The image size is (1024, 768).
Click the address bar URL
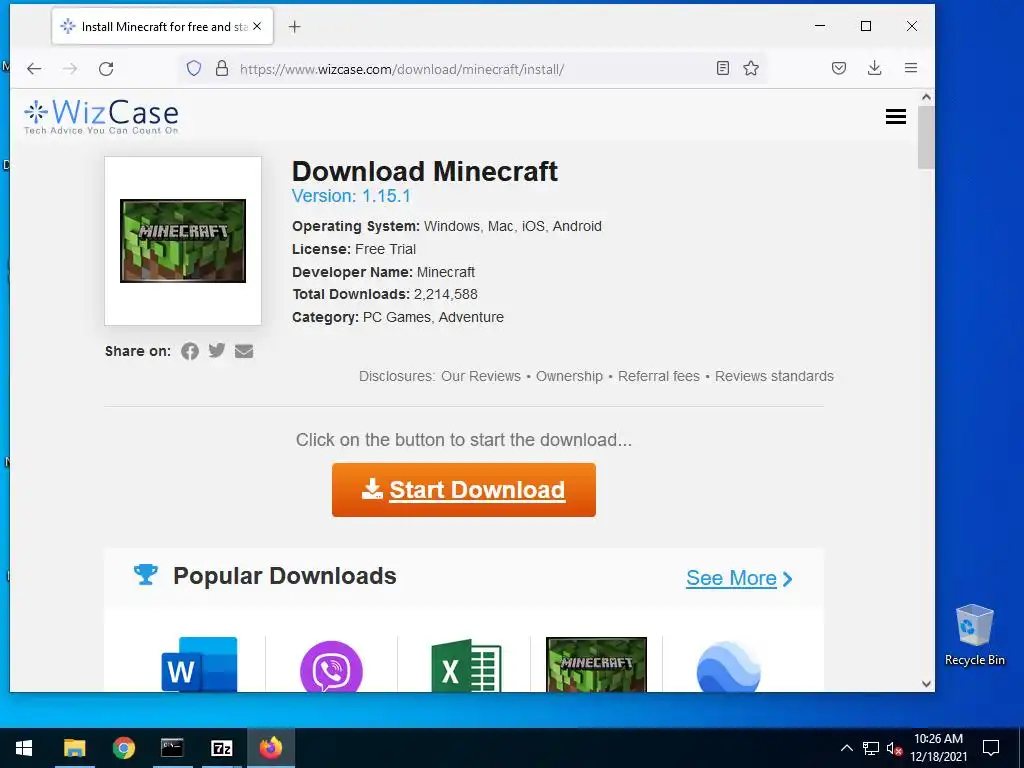[402, 69]
